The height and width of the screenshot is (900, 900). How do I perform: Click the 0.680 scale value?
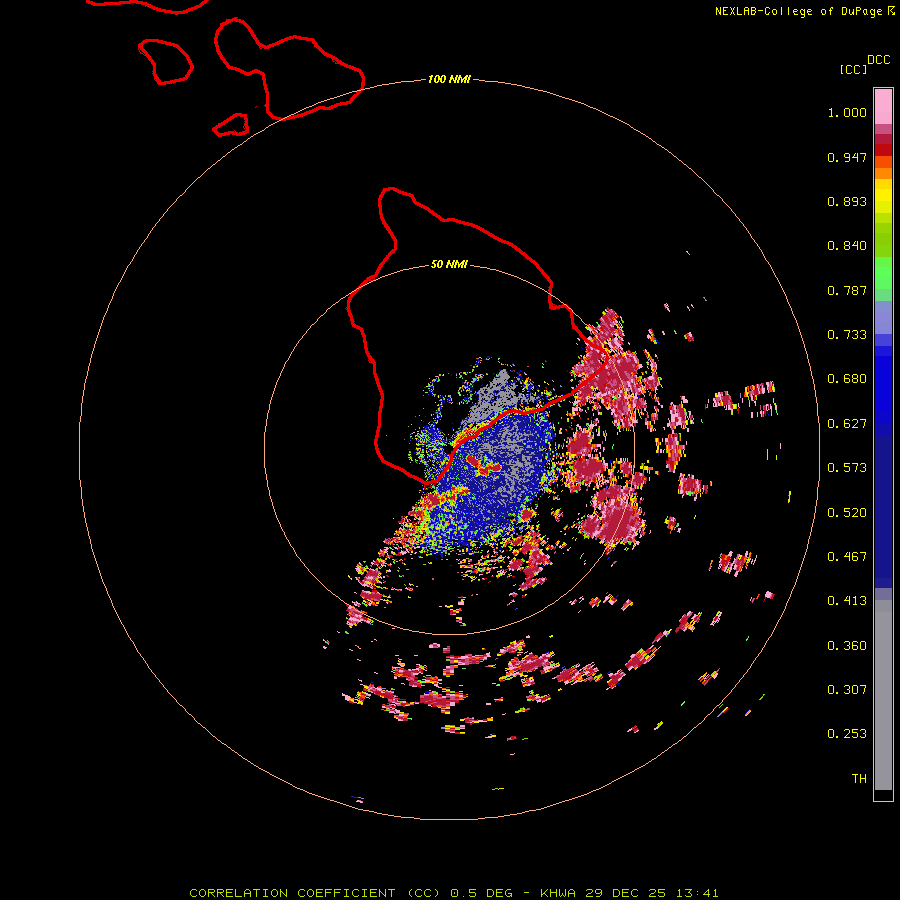(847, 379)
